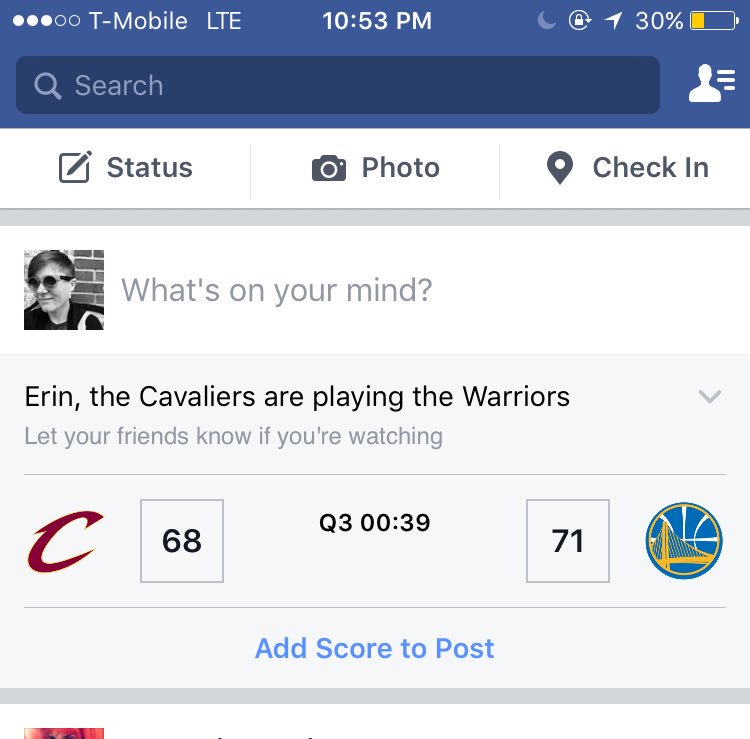Open the profile picture thumbnail

tap(64, 290)
